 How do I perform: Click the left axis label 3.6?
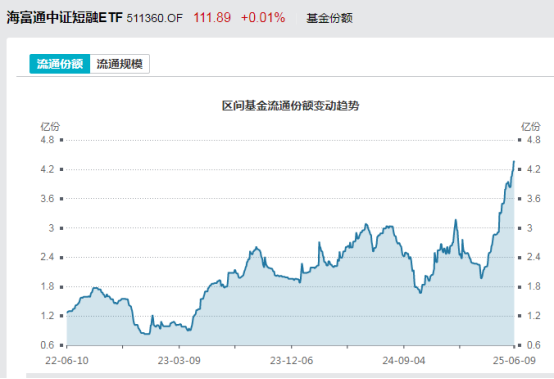point(47,199)
